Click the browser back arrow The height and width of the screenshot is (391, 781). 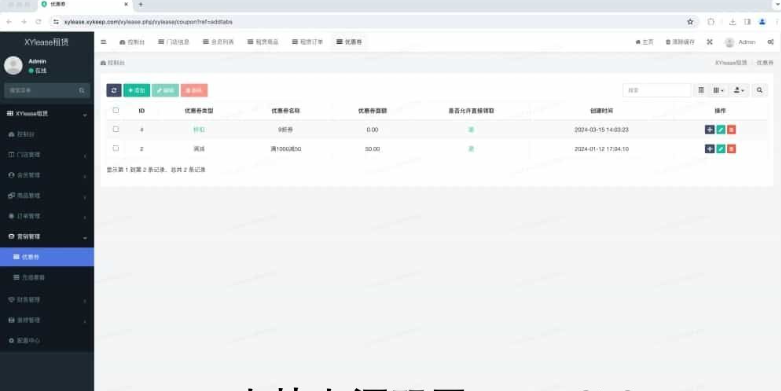pyautogui.click(x=9, y=22)
